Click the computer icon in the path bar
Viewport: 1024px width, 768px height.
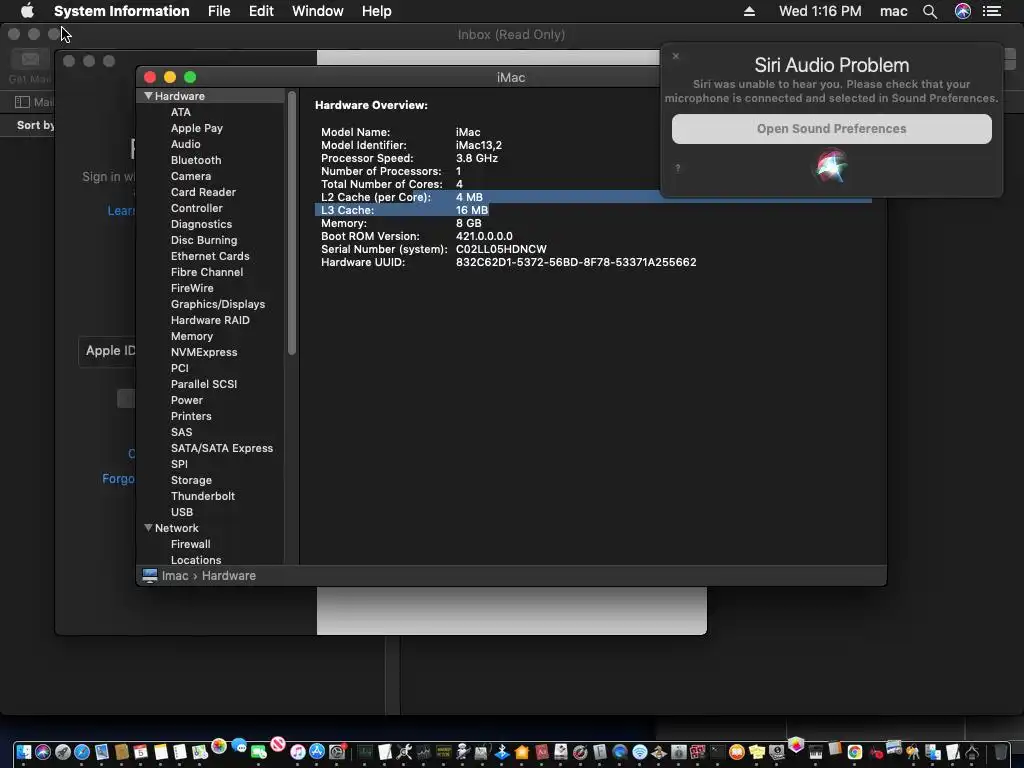pyautogui.click(x=150, y=576)
